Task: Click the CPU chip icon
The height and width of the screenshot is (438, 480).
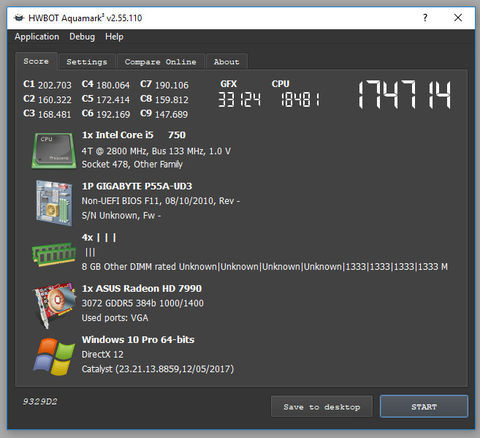Action: click(54, 150)
